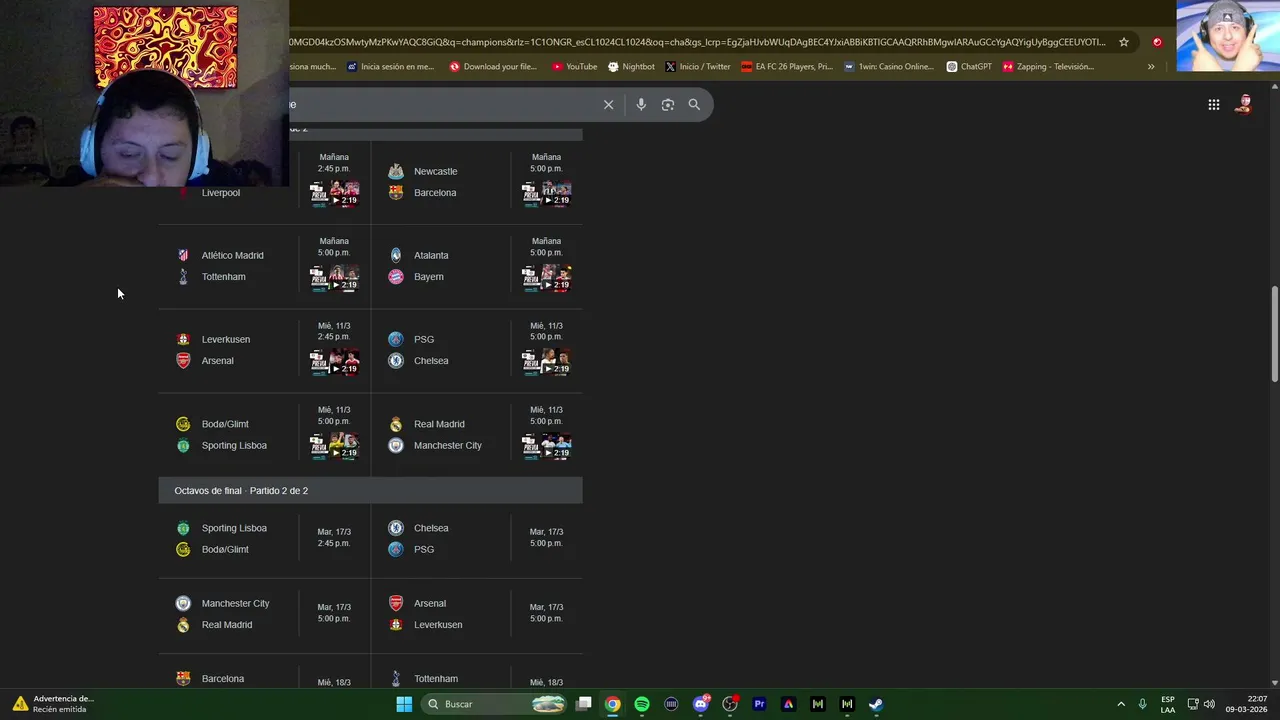The image size is (1280, 720).
Task: Select Bayern team name
Action: [x=428, y=276]
